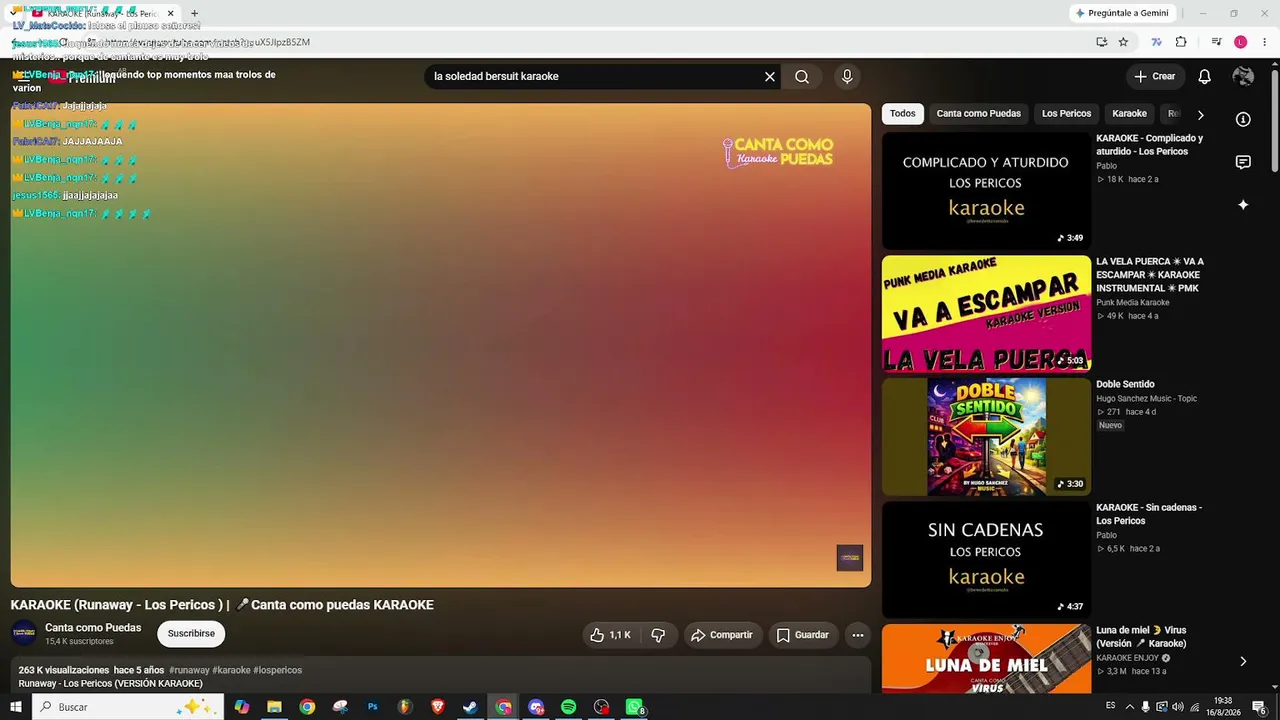This screenshot has width=1280, height=720.
Task: Open Steam from the taskbar
Action: pos(470,707)
